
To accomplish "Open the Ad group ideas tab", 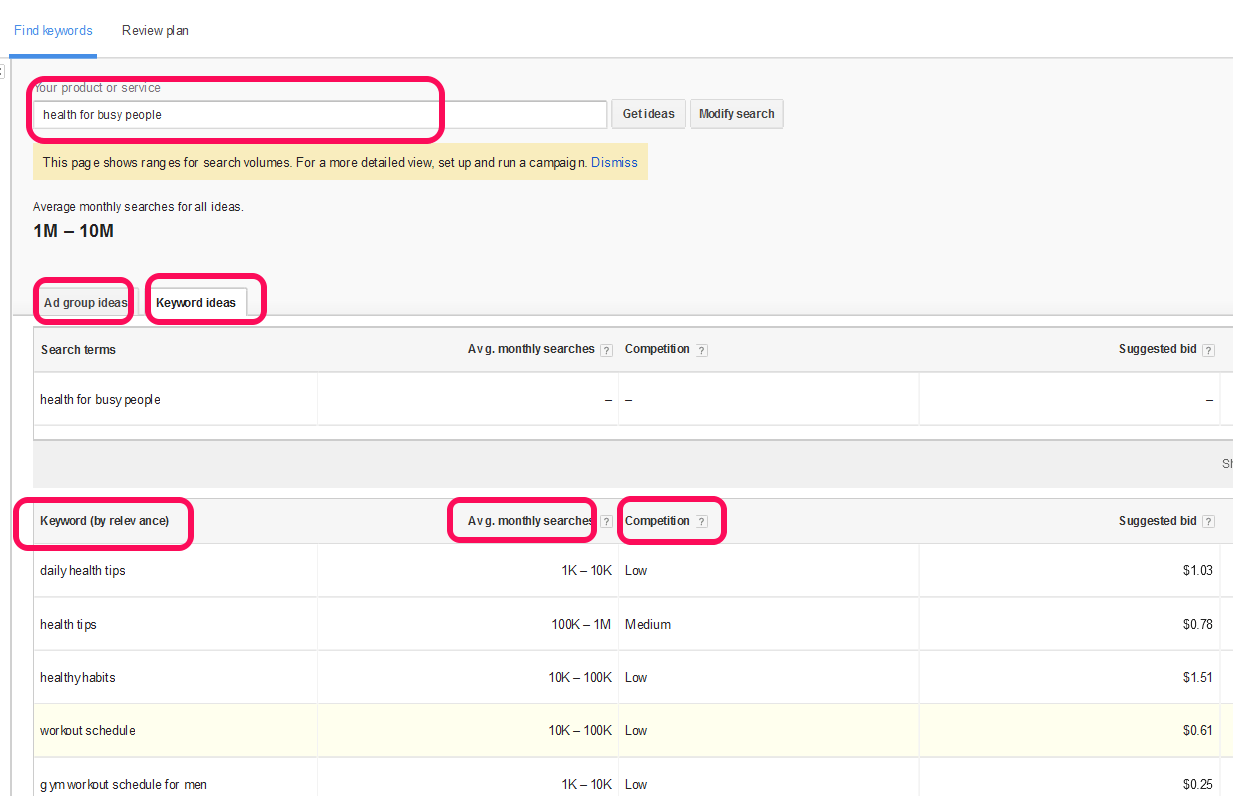I will tap(83, 300).
